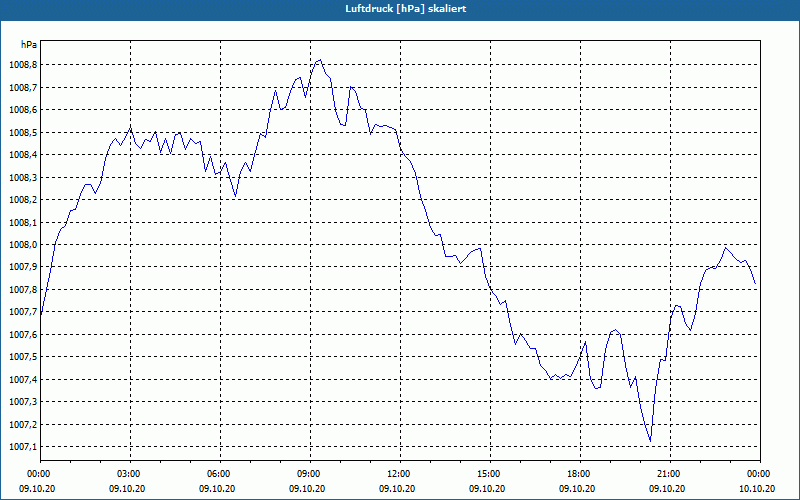The width and height of the screenshot is (800, 500).
Task: Click the 1007,7 y-axis label
Action: [x=23, y=312]
